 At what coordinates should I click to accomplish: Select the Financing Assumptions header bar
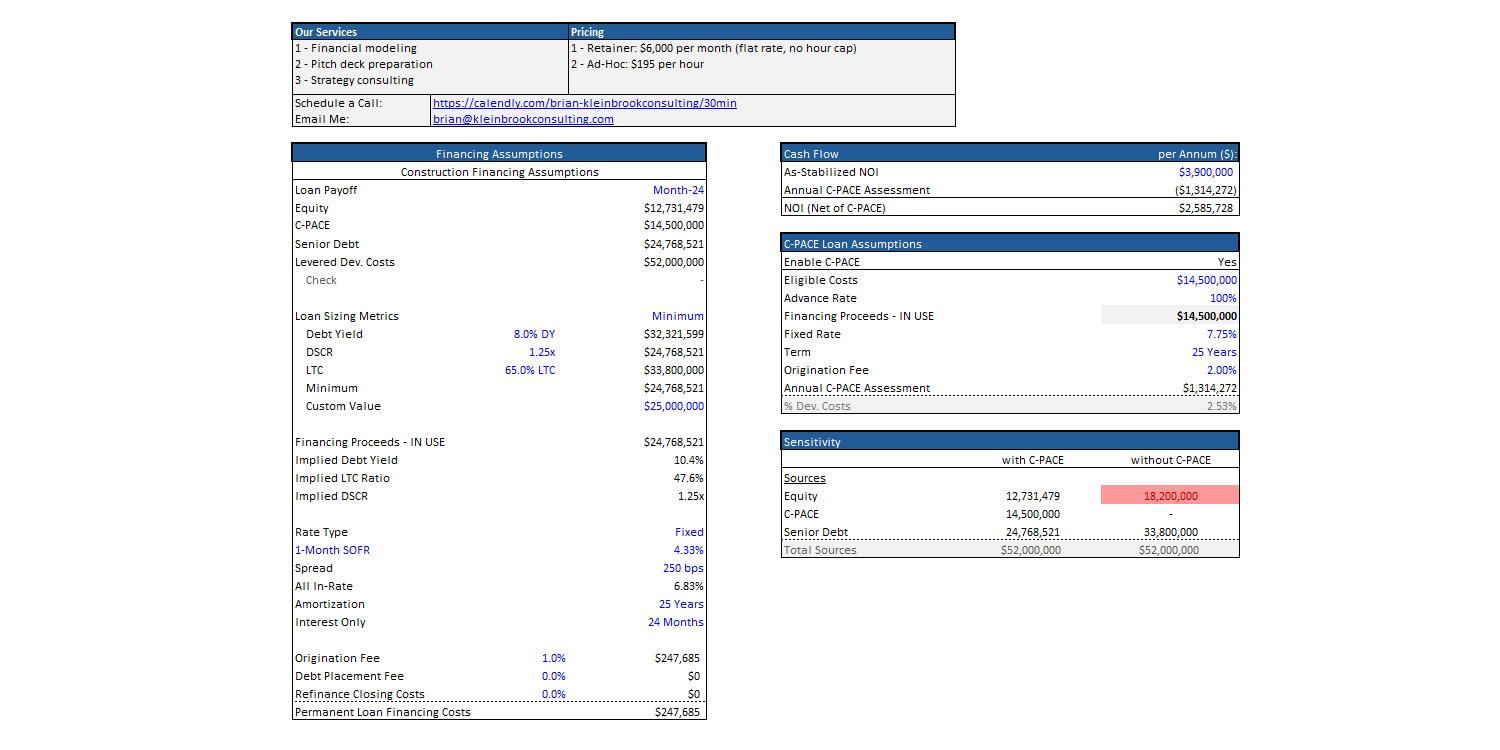coord(499,154)
